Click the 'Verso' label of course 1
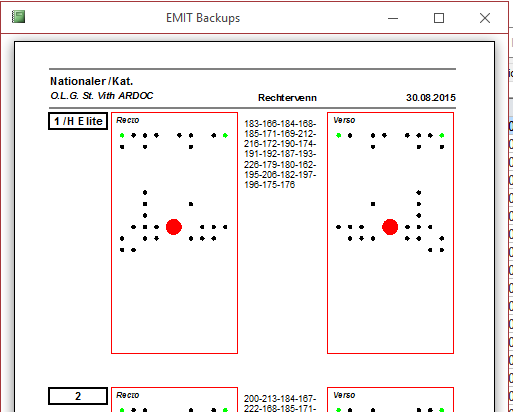This screenshot has height=412, width=513. point(344,120)
